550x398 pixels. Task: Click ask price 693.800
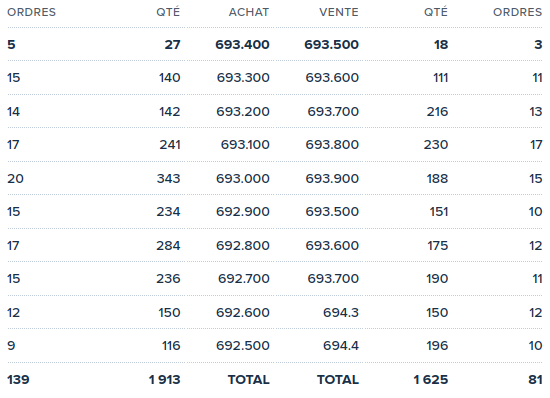coord(332,144)
